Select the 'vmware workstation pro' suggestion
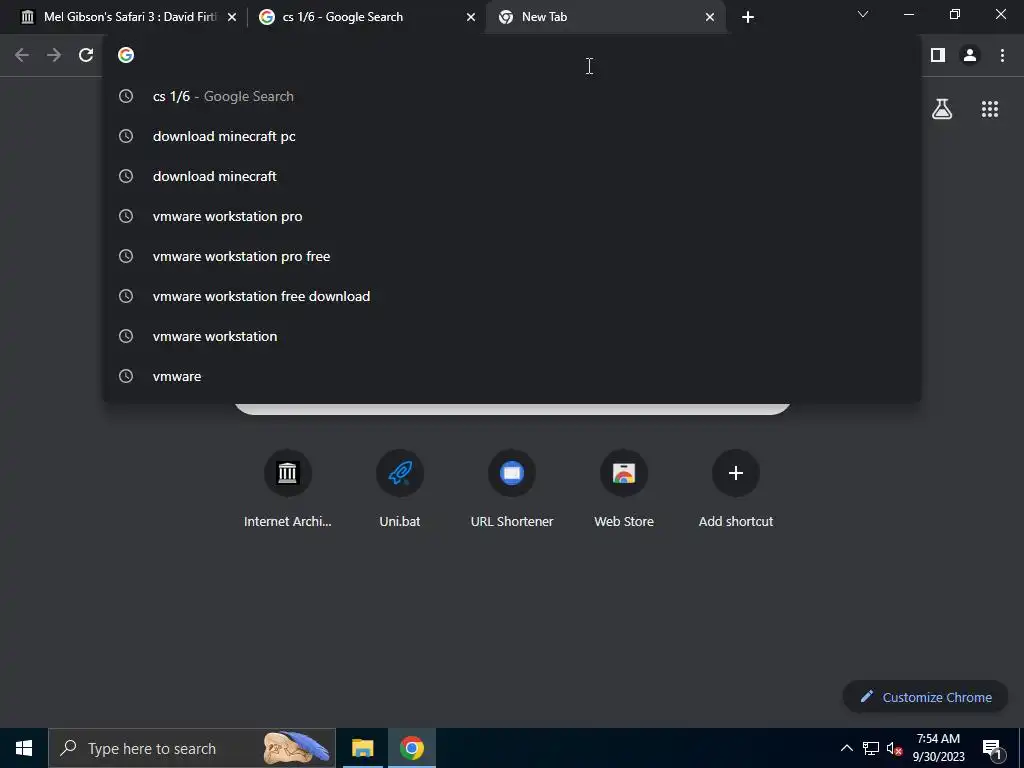1024x768 pixels. [x=512, y=216]
